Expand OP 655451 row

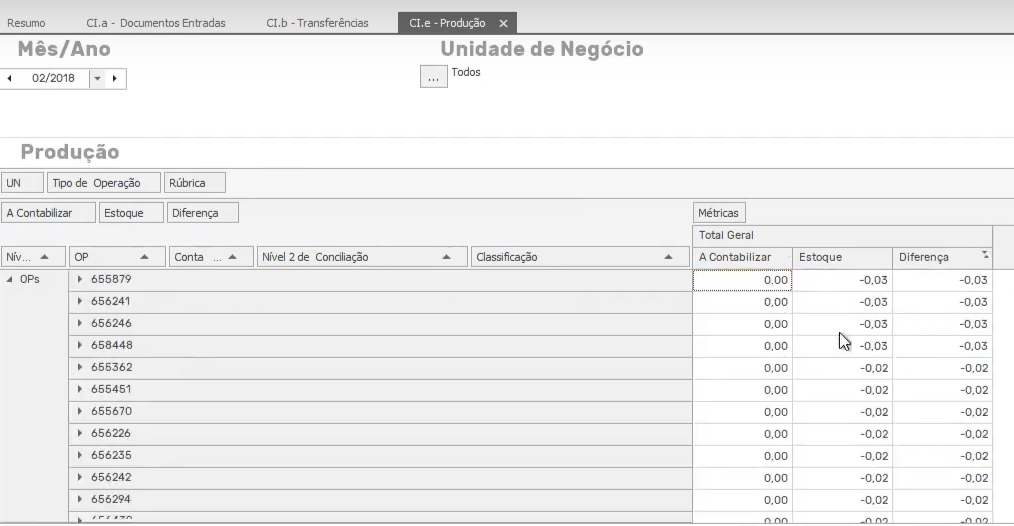point(80,389)
